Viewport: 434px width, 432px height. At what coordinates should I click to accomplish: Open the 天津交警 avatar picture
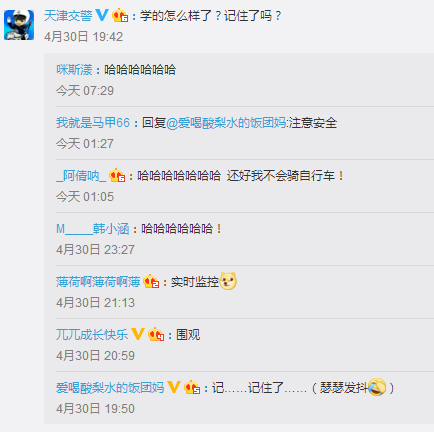[x=19, y=25]
